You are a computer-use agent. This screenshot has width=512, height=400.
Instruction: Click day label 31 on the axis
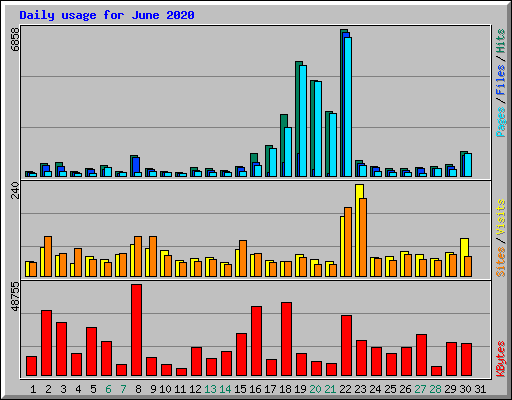pos(480,389)
